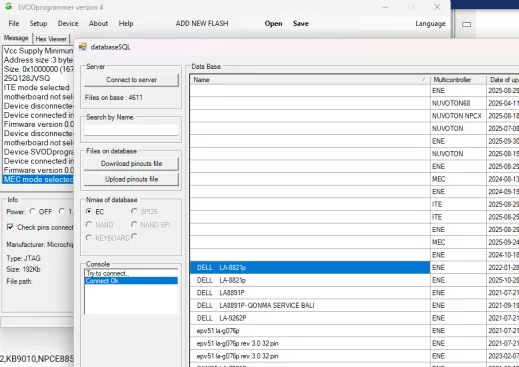519x367 pixels.
Task: Click the Search by Name field
Action: click(131, 130)
